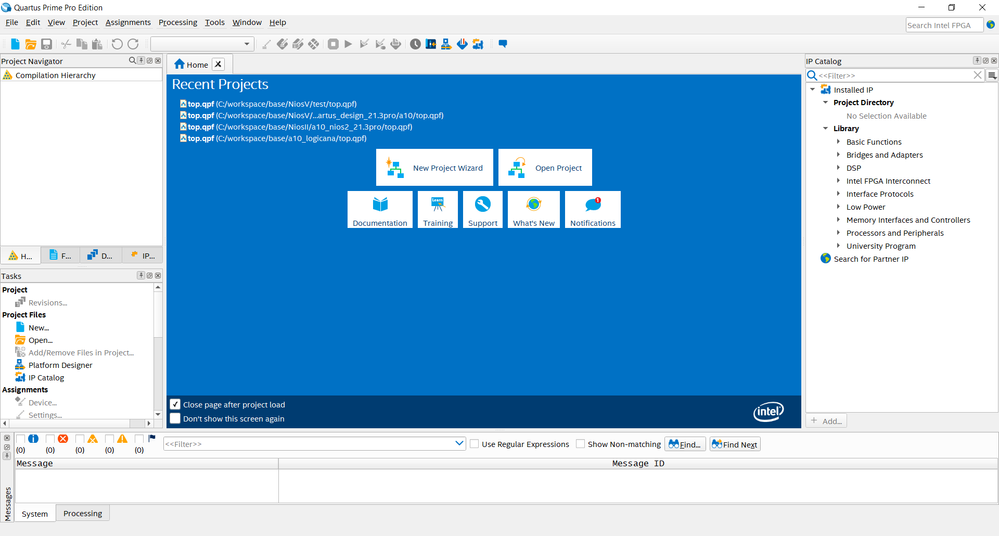The image size is (999, 536).
Task: Click the search icon in Project Navigator header
Action: point(133,61)
